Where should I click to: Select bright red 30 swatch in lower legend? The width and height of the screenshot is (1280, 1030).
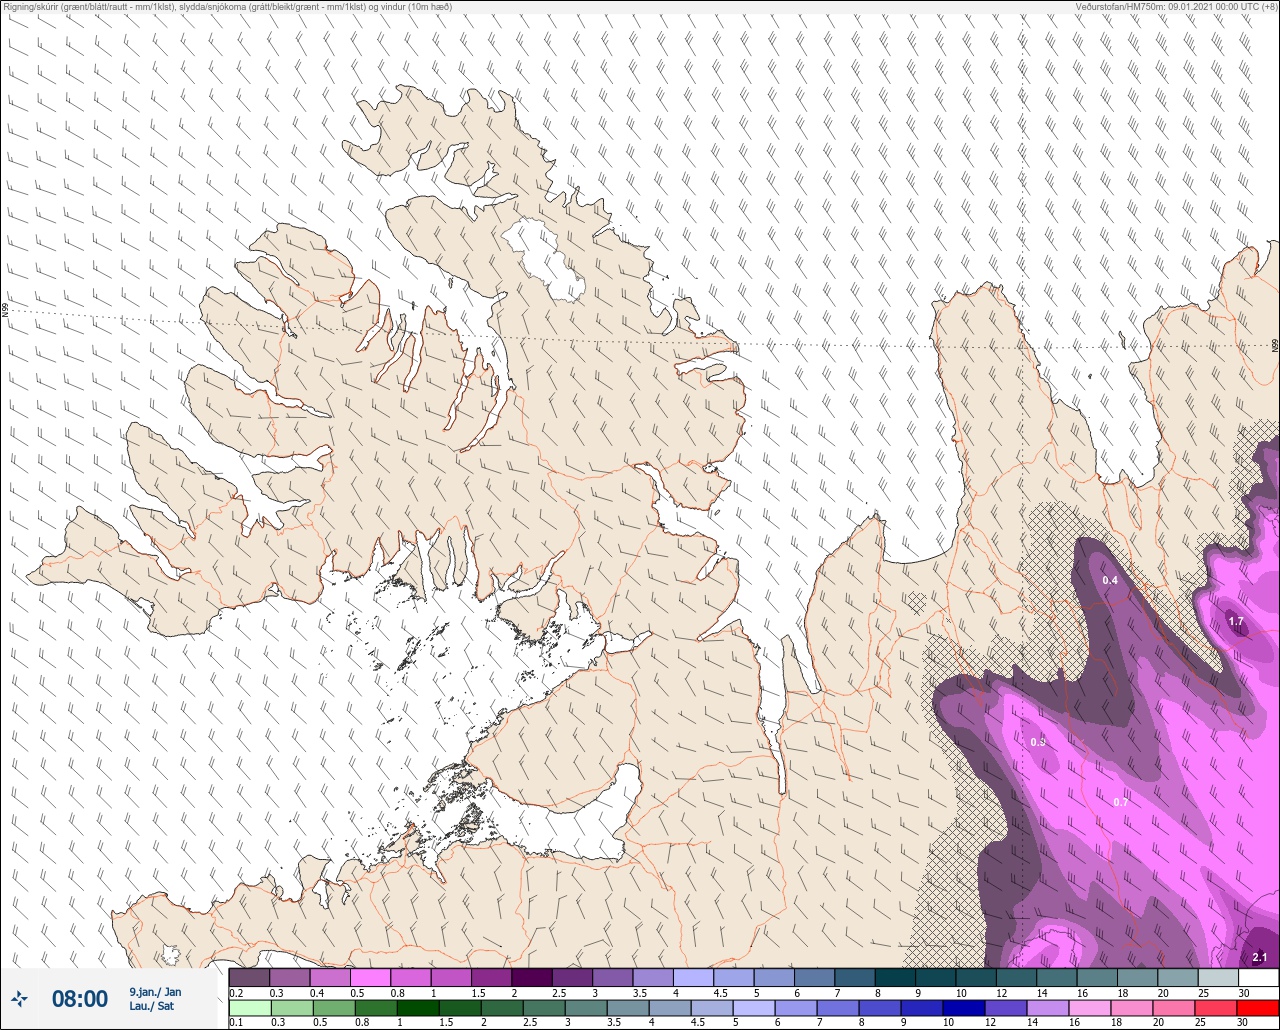coord(1258,1008)
